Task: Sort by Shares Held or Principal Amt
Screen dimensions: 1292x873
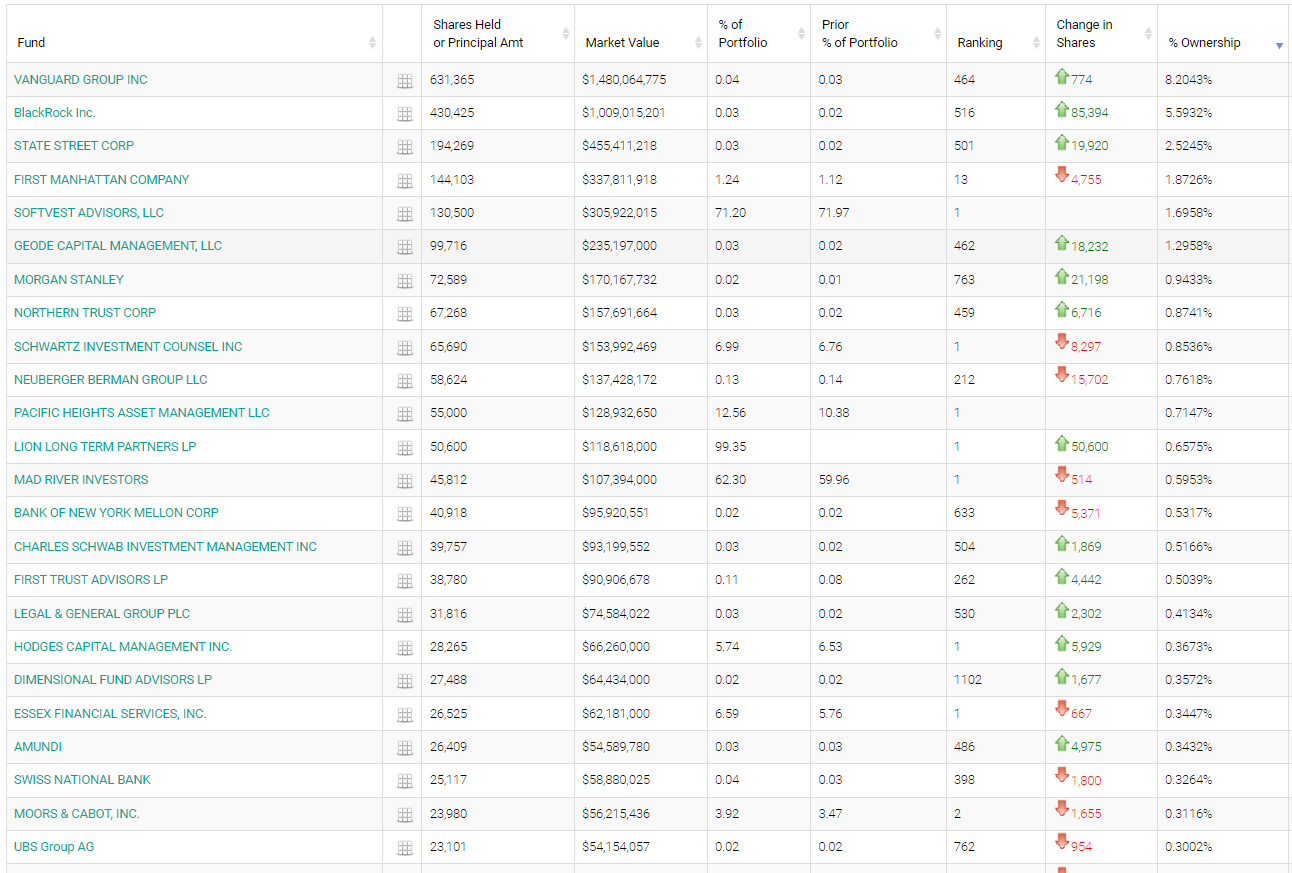Action: [x=498, y=34]
